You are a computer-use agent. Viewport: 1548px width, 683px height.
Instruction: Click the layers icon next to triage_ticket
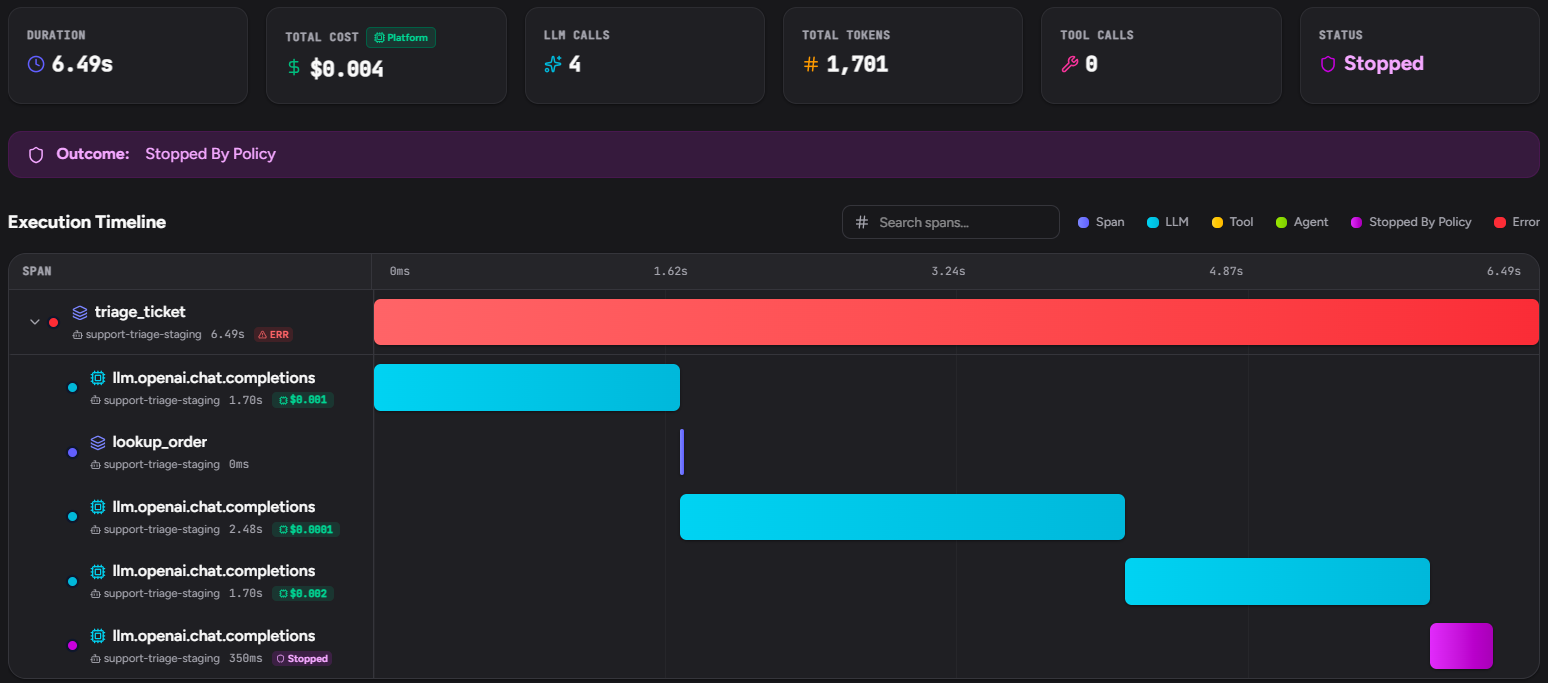(x=80, y=312)
